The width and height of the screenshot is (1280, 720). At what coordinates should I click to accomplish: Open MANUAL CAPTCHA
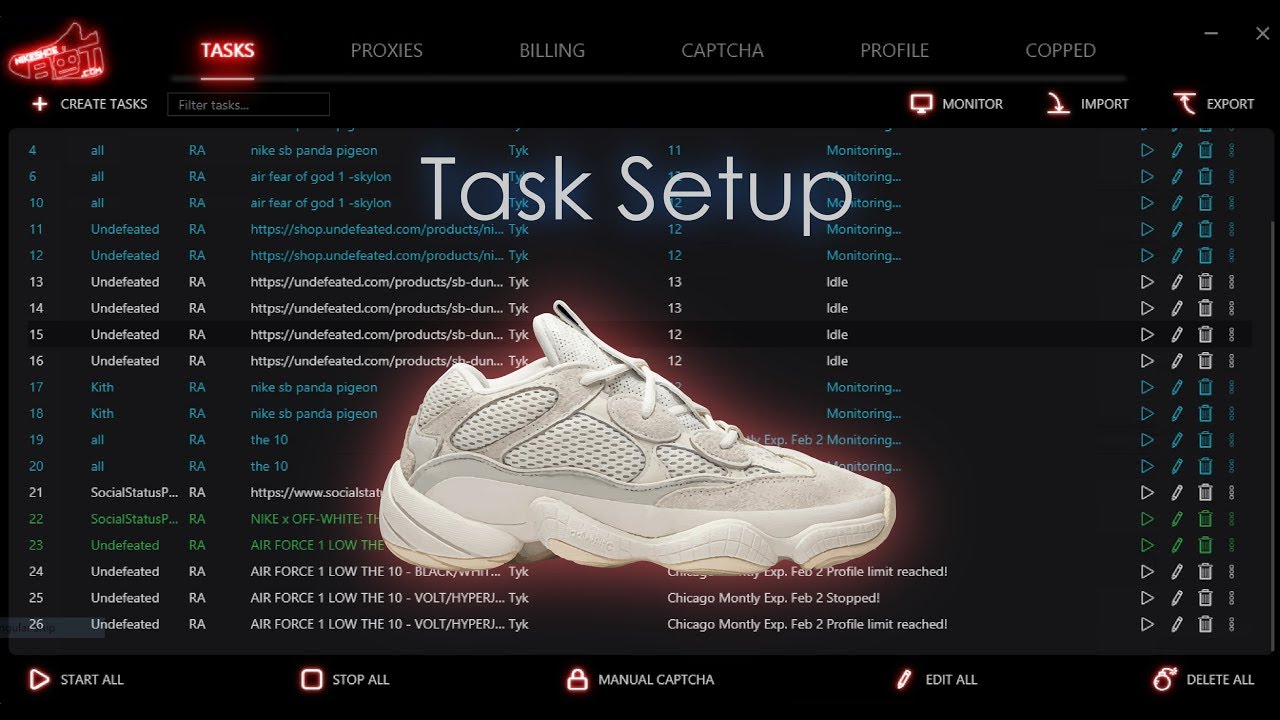tap(640, 680)
